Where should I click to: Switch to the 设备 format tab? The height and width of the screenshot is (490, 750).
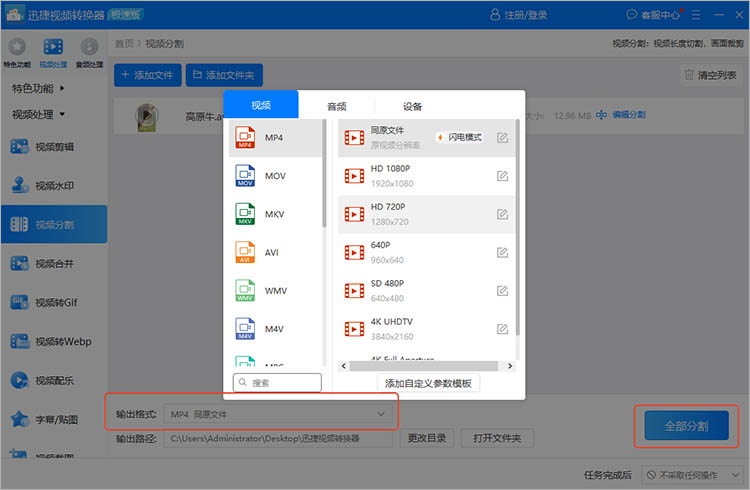pyautogui.click(x=412, y=106)
